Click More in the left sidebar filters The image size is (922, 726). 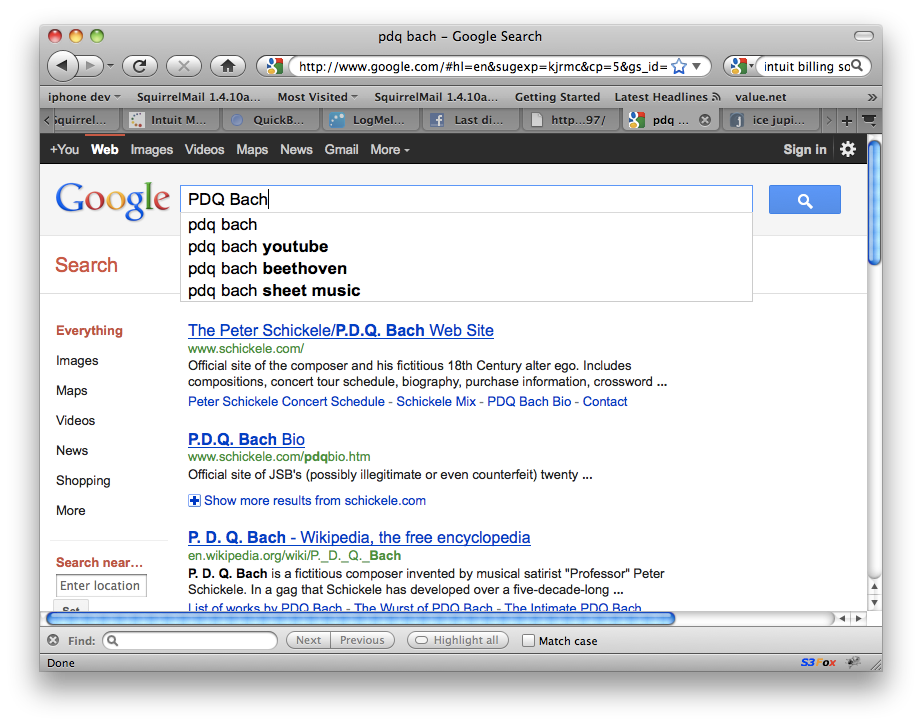(x=71, y=510)
